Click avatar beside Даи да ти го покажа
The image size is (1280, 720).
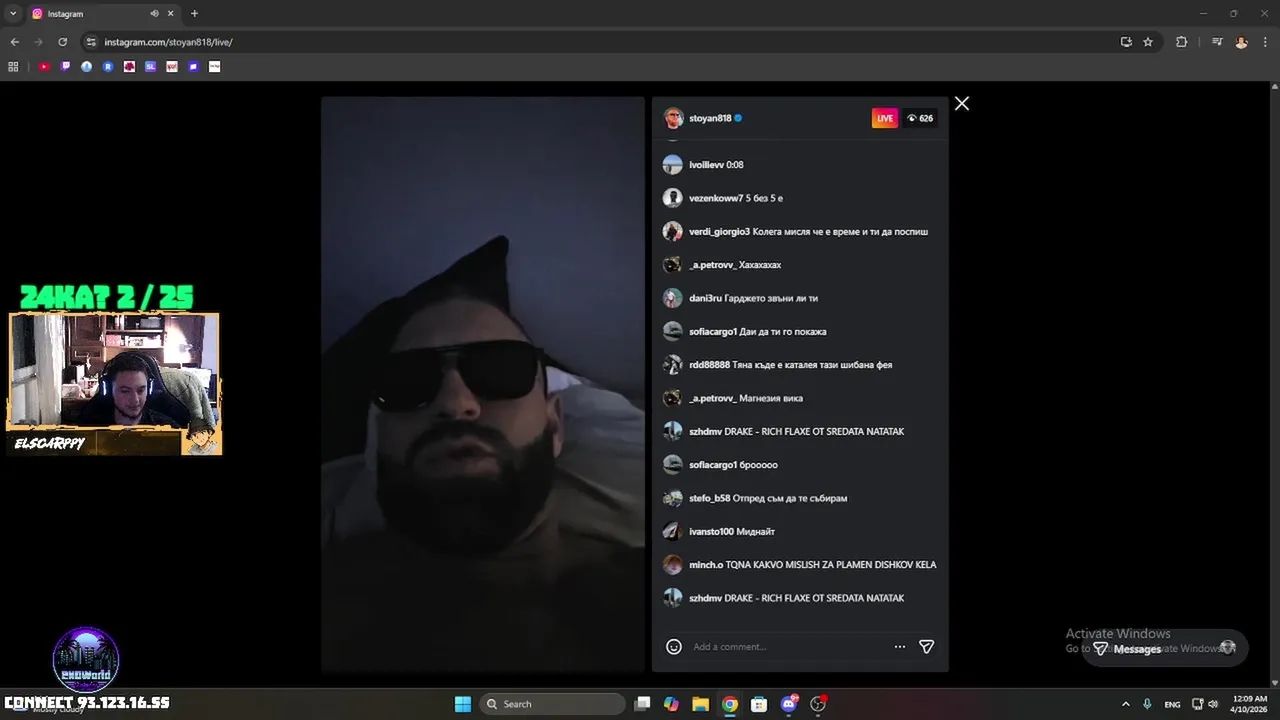click(x=673, y=331)
